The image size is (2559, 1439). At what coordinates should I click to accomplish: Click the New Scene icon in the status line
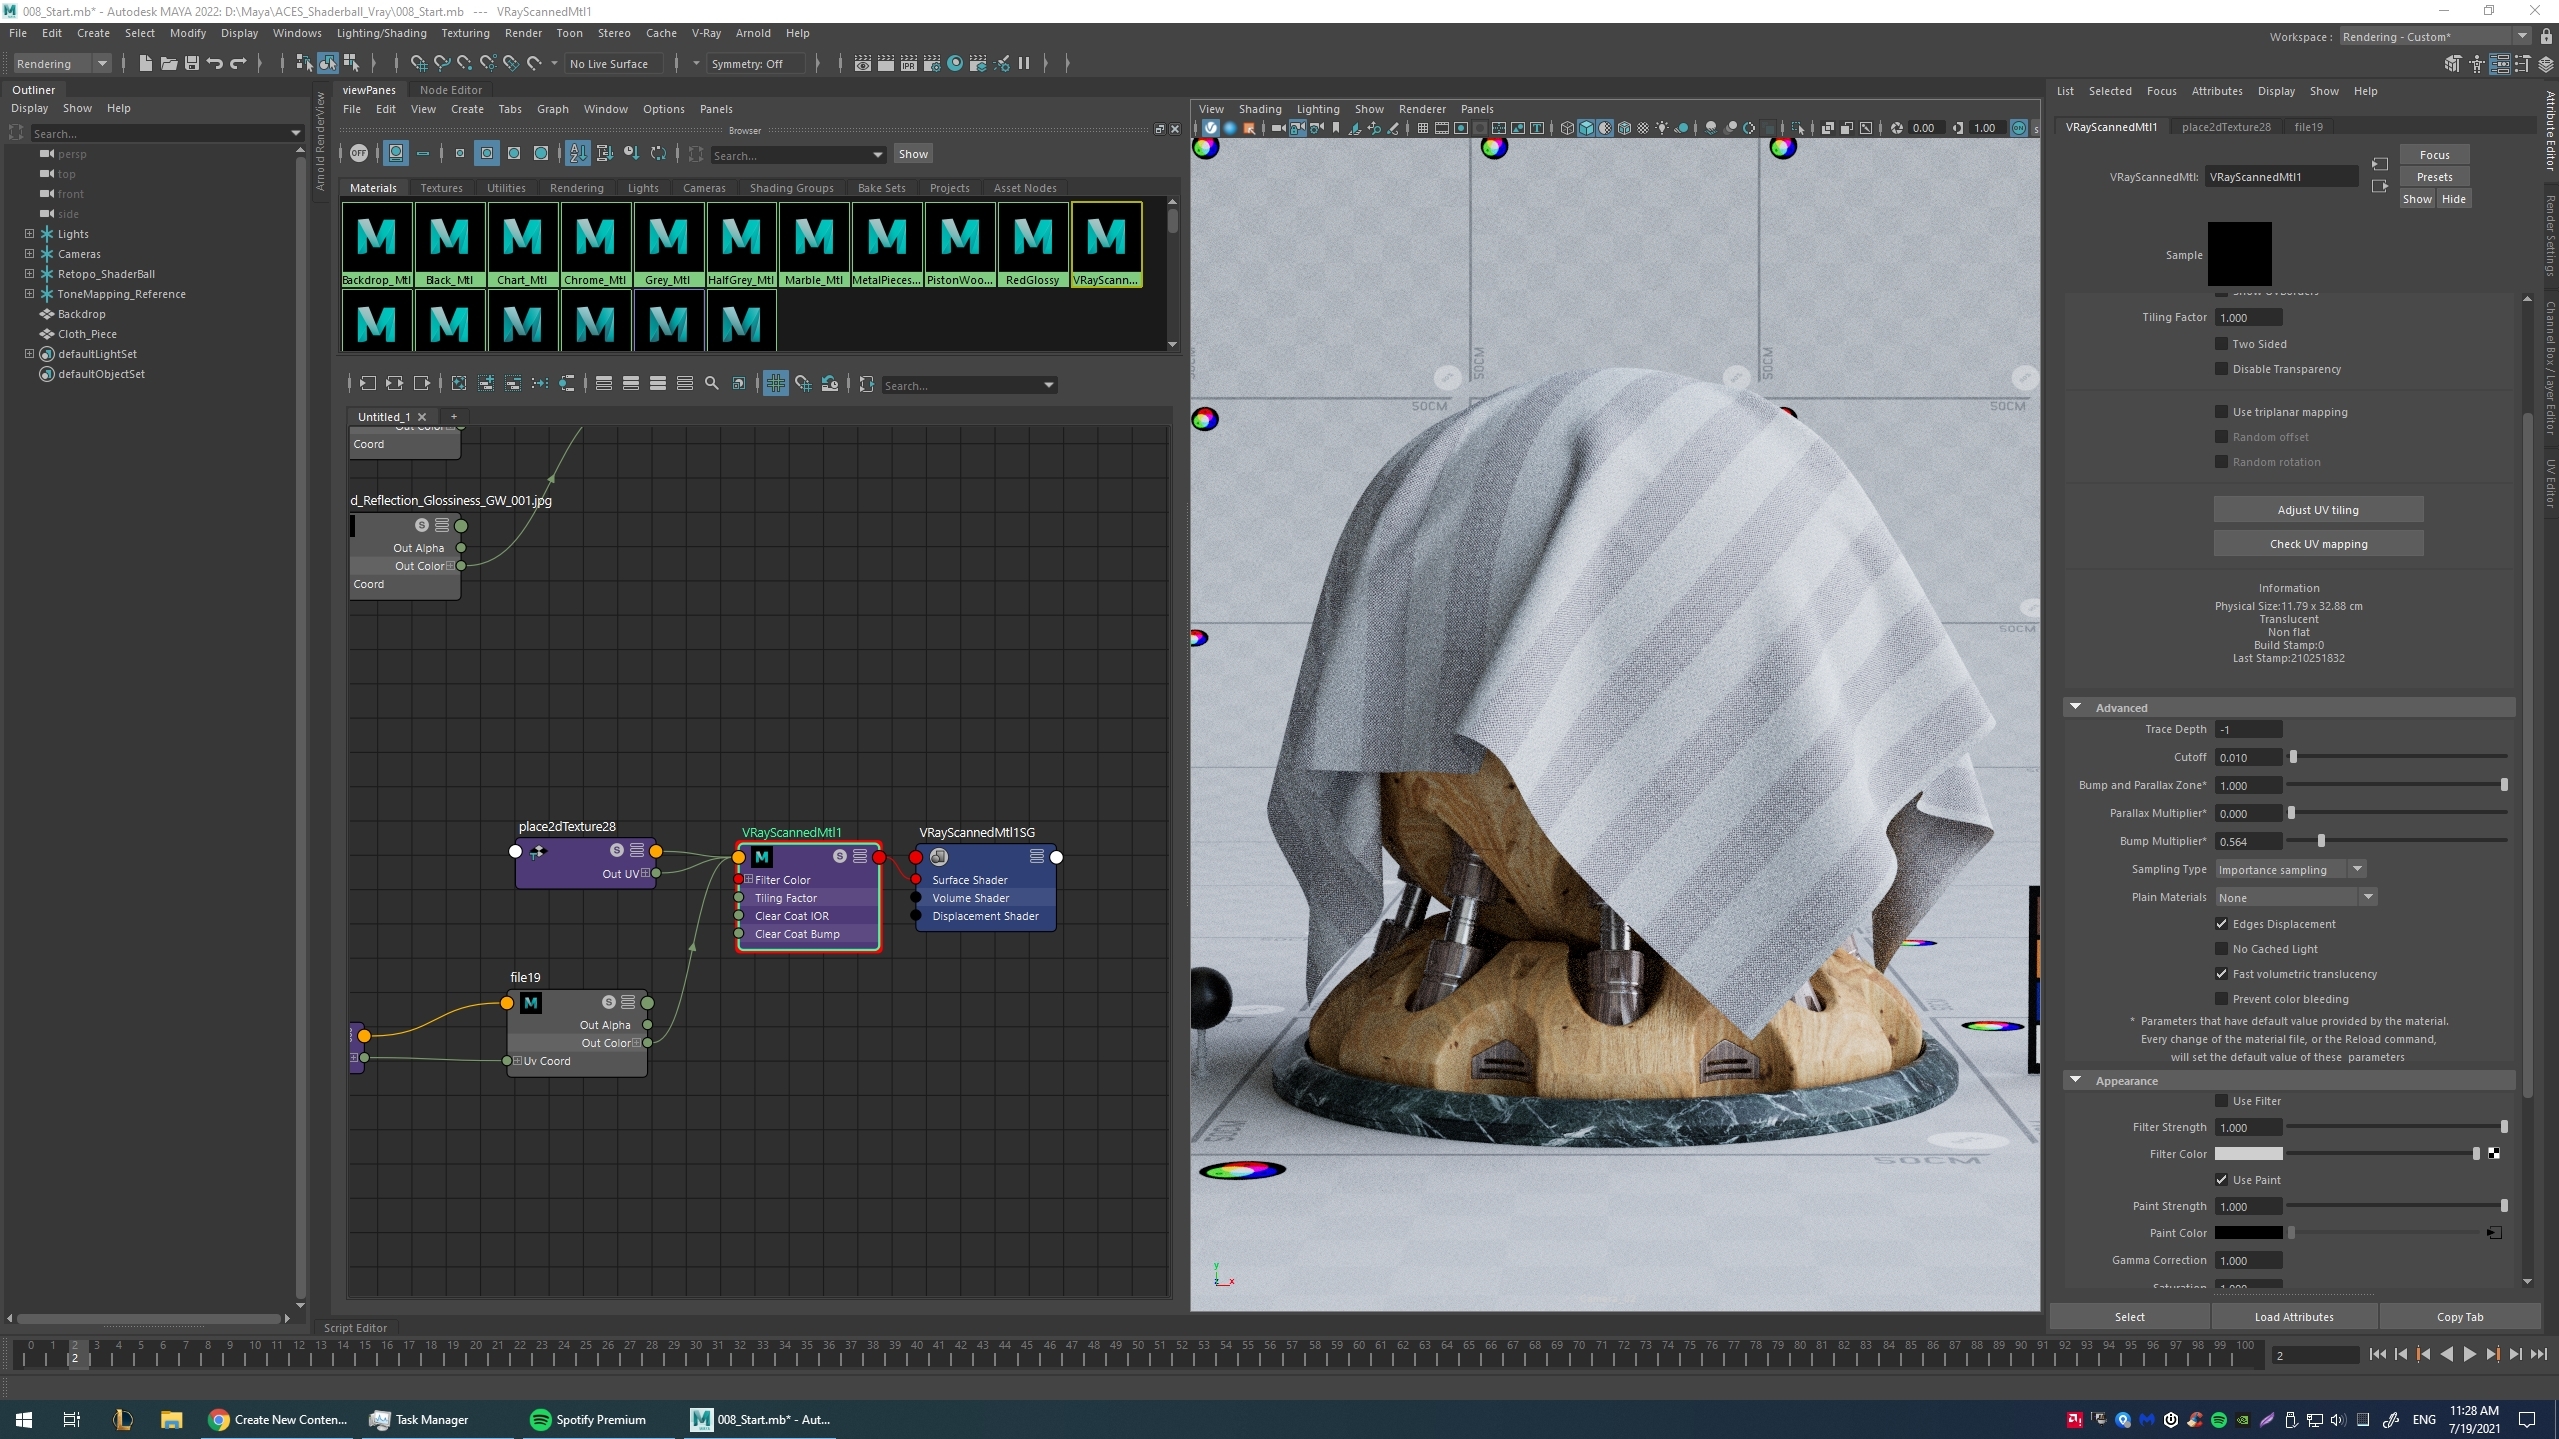pos(145,63)
